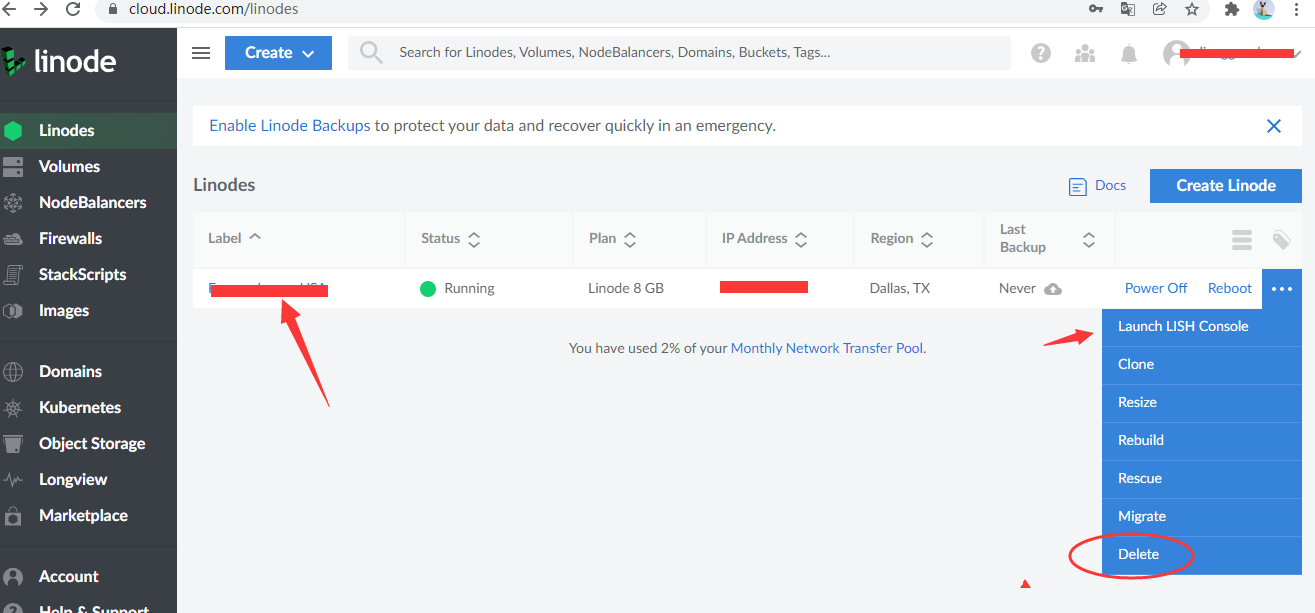Click the Kubernetes wheel icon
Viewport: 1315px width, 613px height.
point(13,408)
